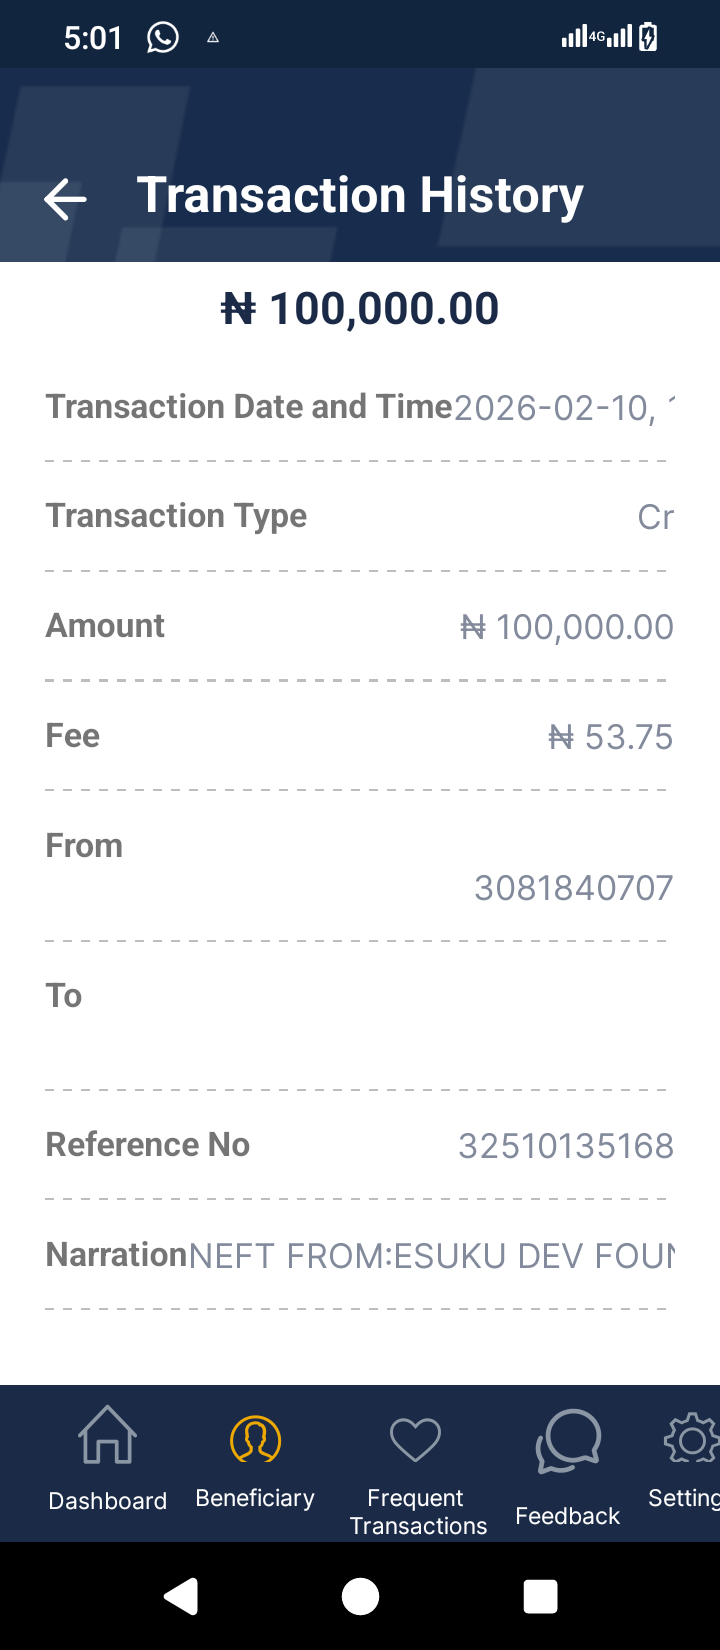Open the Frequent Transactions heart icon
Screen dimensions: 720x1650
pos(415,1440)
